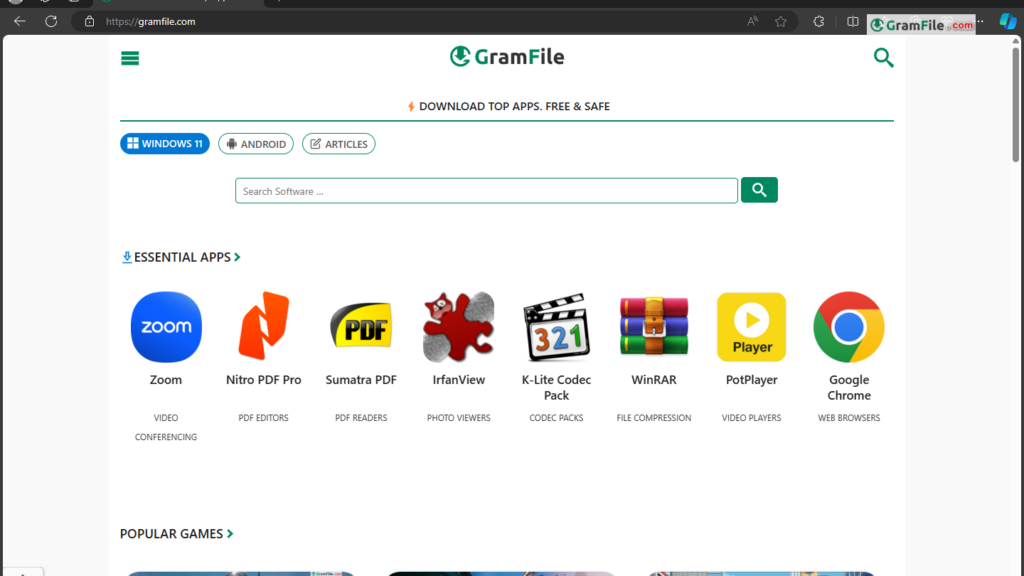Select the PotPlayer icon
Image resolution: width=1024 pixels, height=576 pixels.
pos(751,327)
